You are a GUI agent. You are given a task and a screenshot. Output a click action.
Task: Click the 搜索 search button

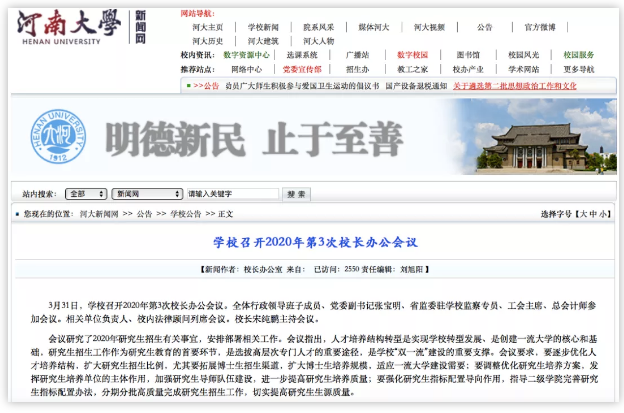pyautogui.click(x=296, y=194)
